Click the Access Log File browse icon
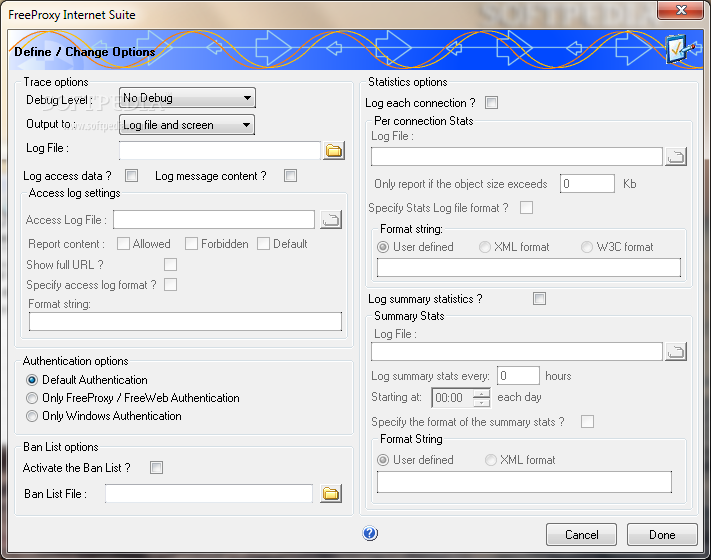This screenshot has height=560, width=711. pos(331,220)
